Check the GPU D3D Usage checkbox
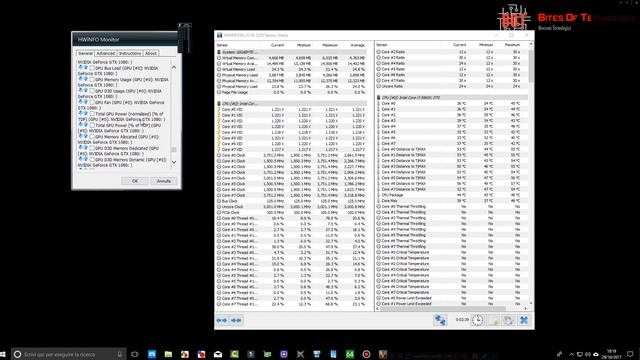The width and height of the screenshot is (640, 360). (92, 91)
